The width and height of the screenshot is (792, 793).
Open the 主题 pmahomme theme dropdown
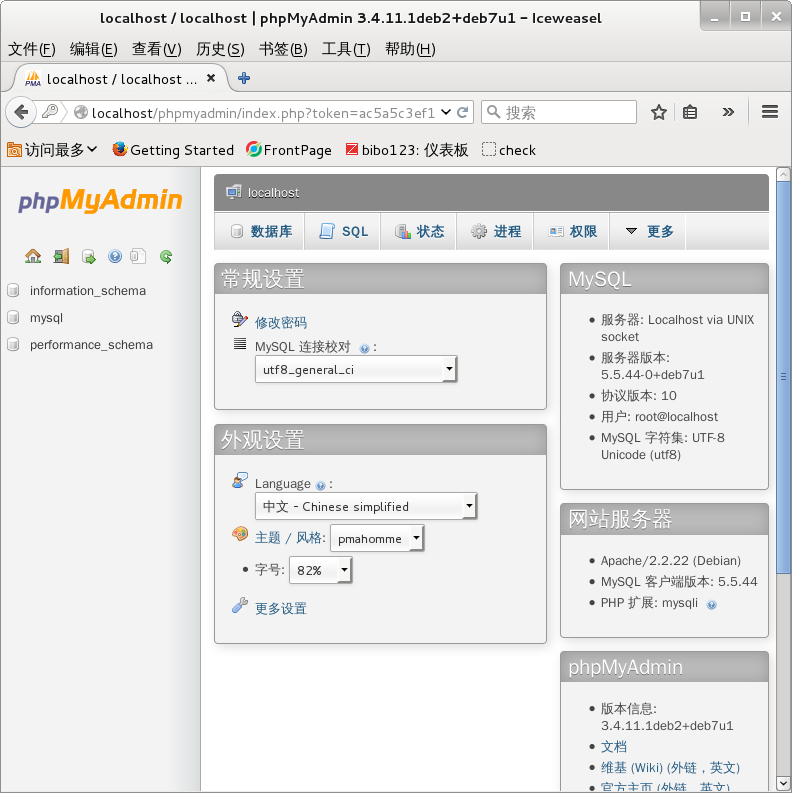pos(376,539)
